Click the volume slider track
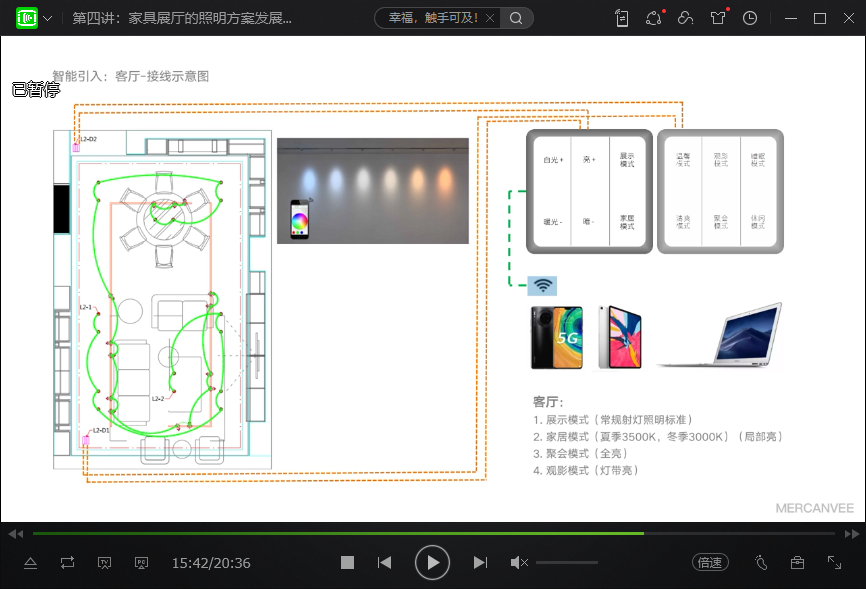 click(x=566, y=563)
